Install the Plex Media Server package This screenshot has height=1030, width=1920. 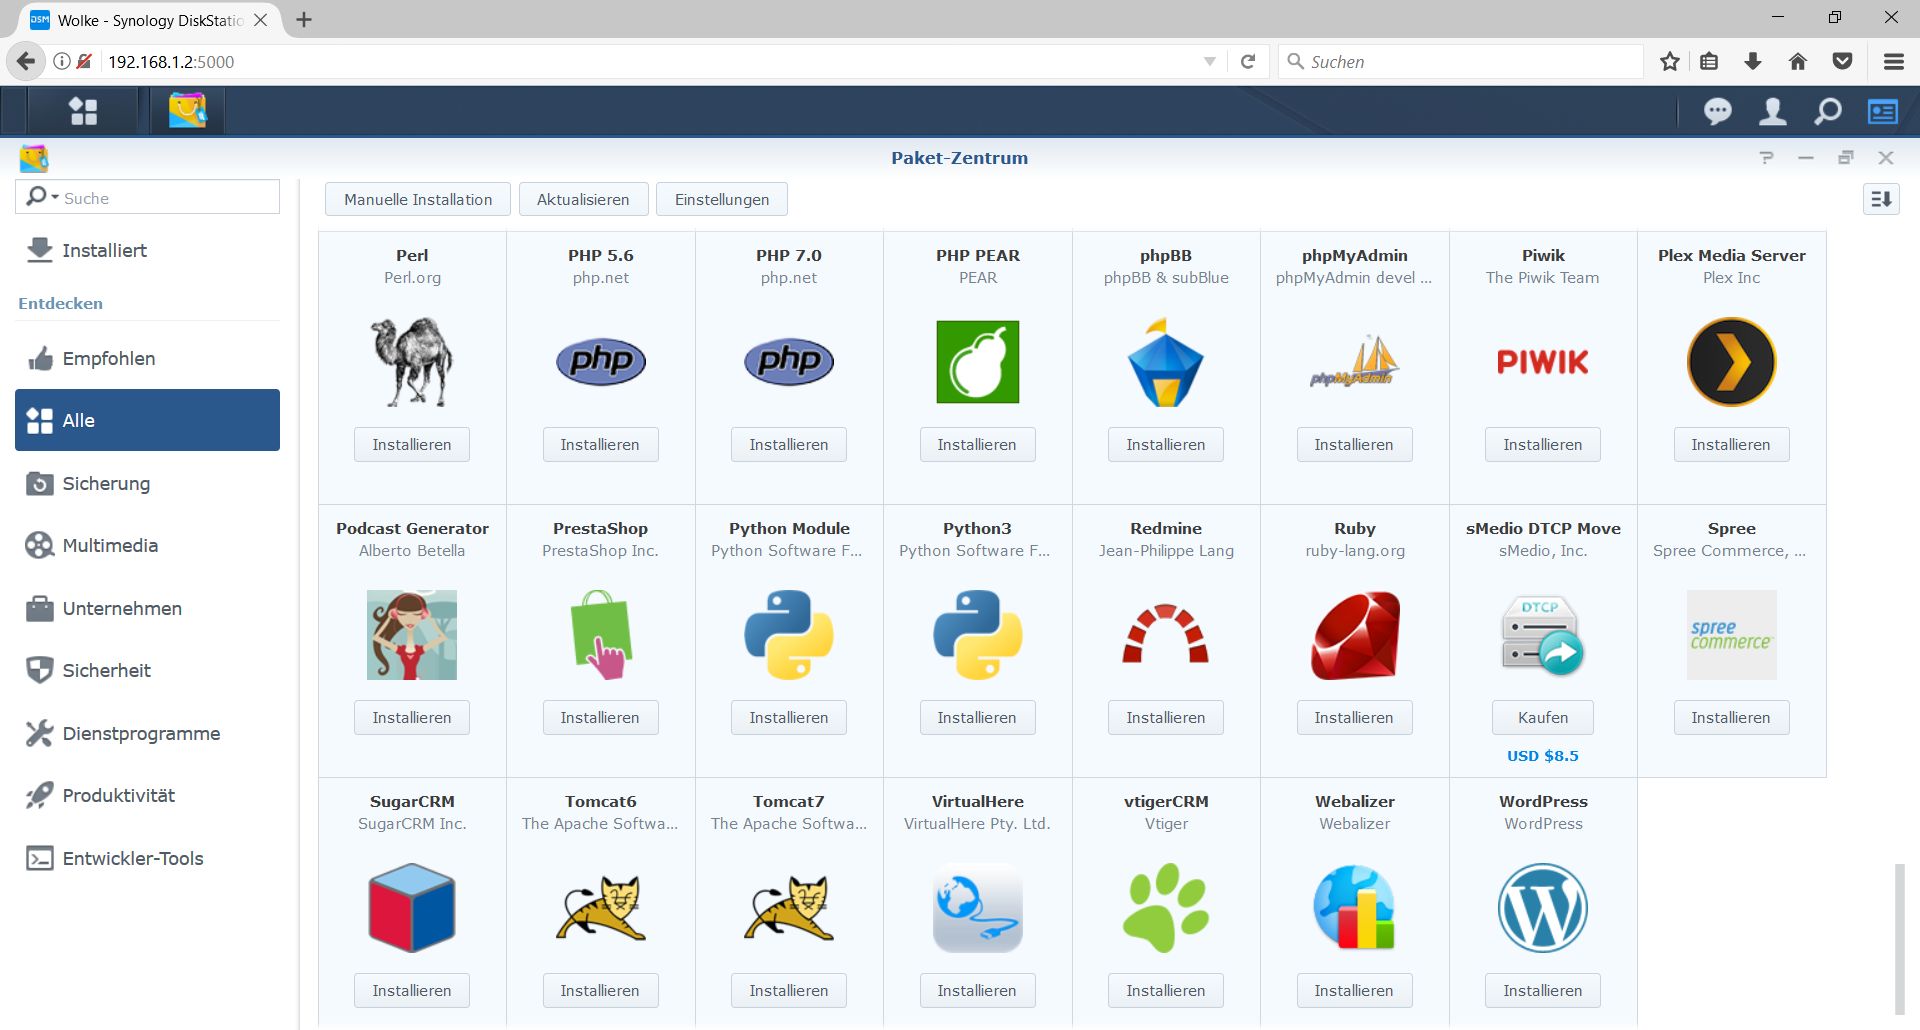coord(1731,444)
